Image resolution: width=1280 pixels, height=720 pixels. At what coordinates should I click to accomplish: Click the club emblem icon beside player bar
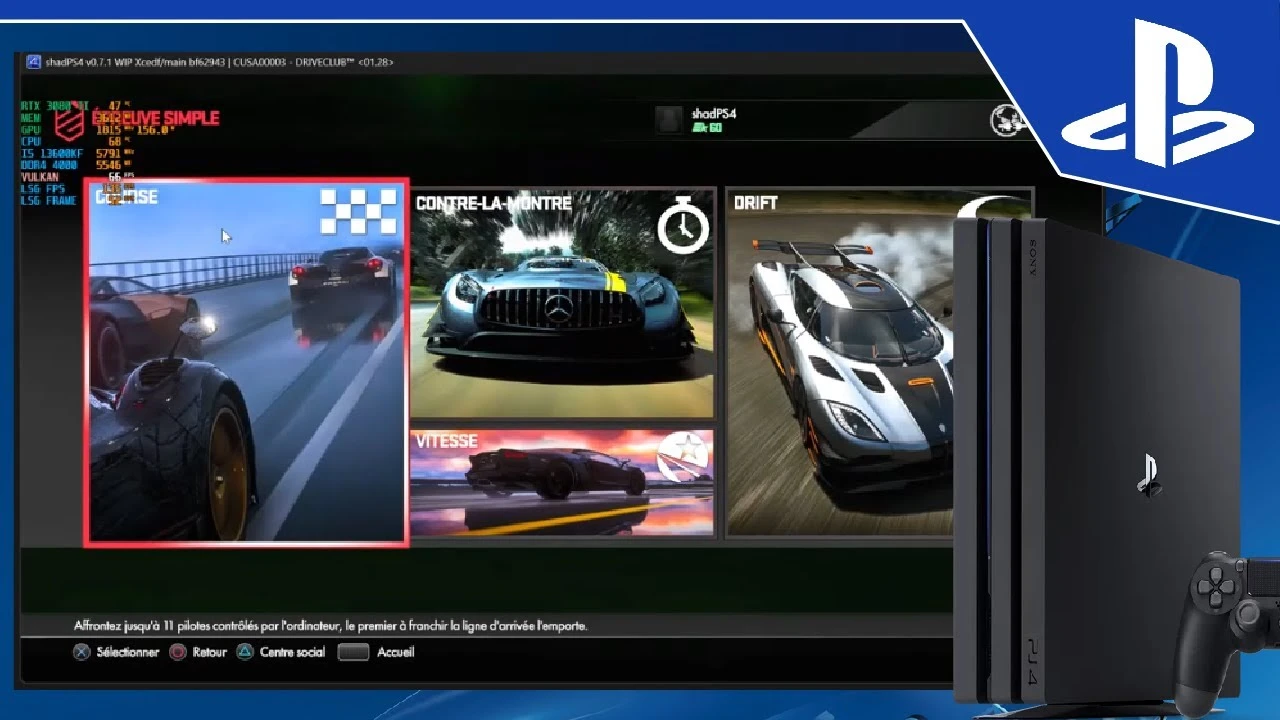click(x=1008, y=120)
